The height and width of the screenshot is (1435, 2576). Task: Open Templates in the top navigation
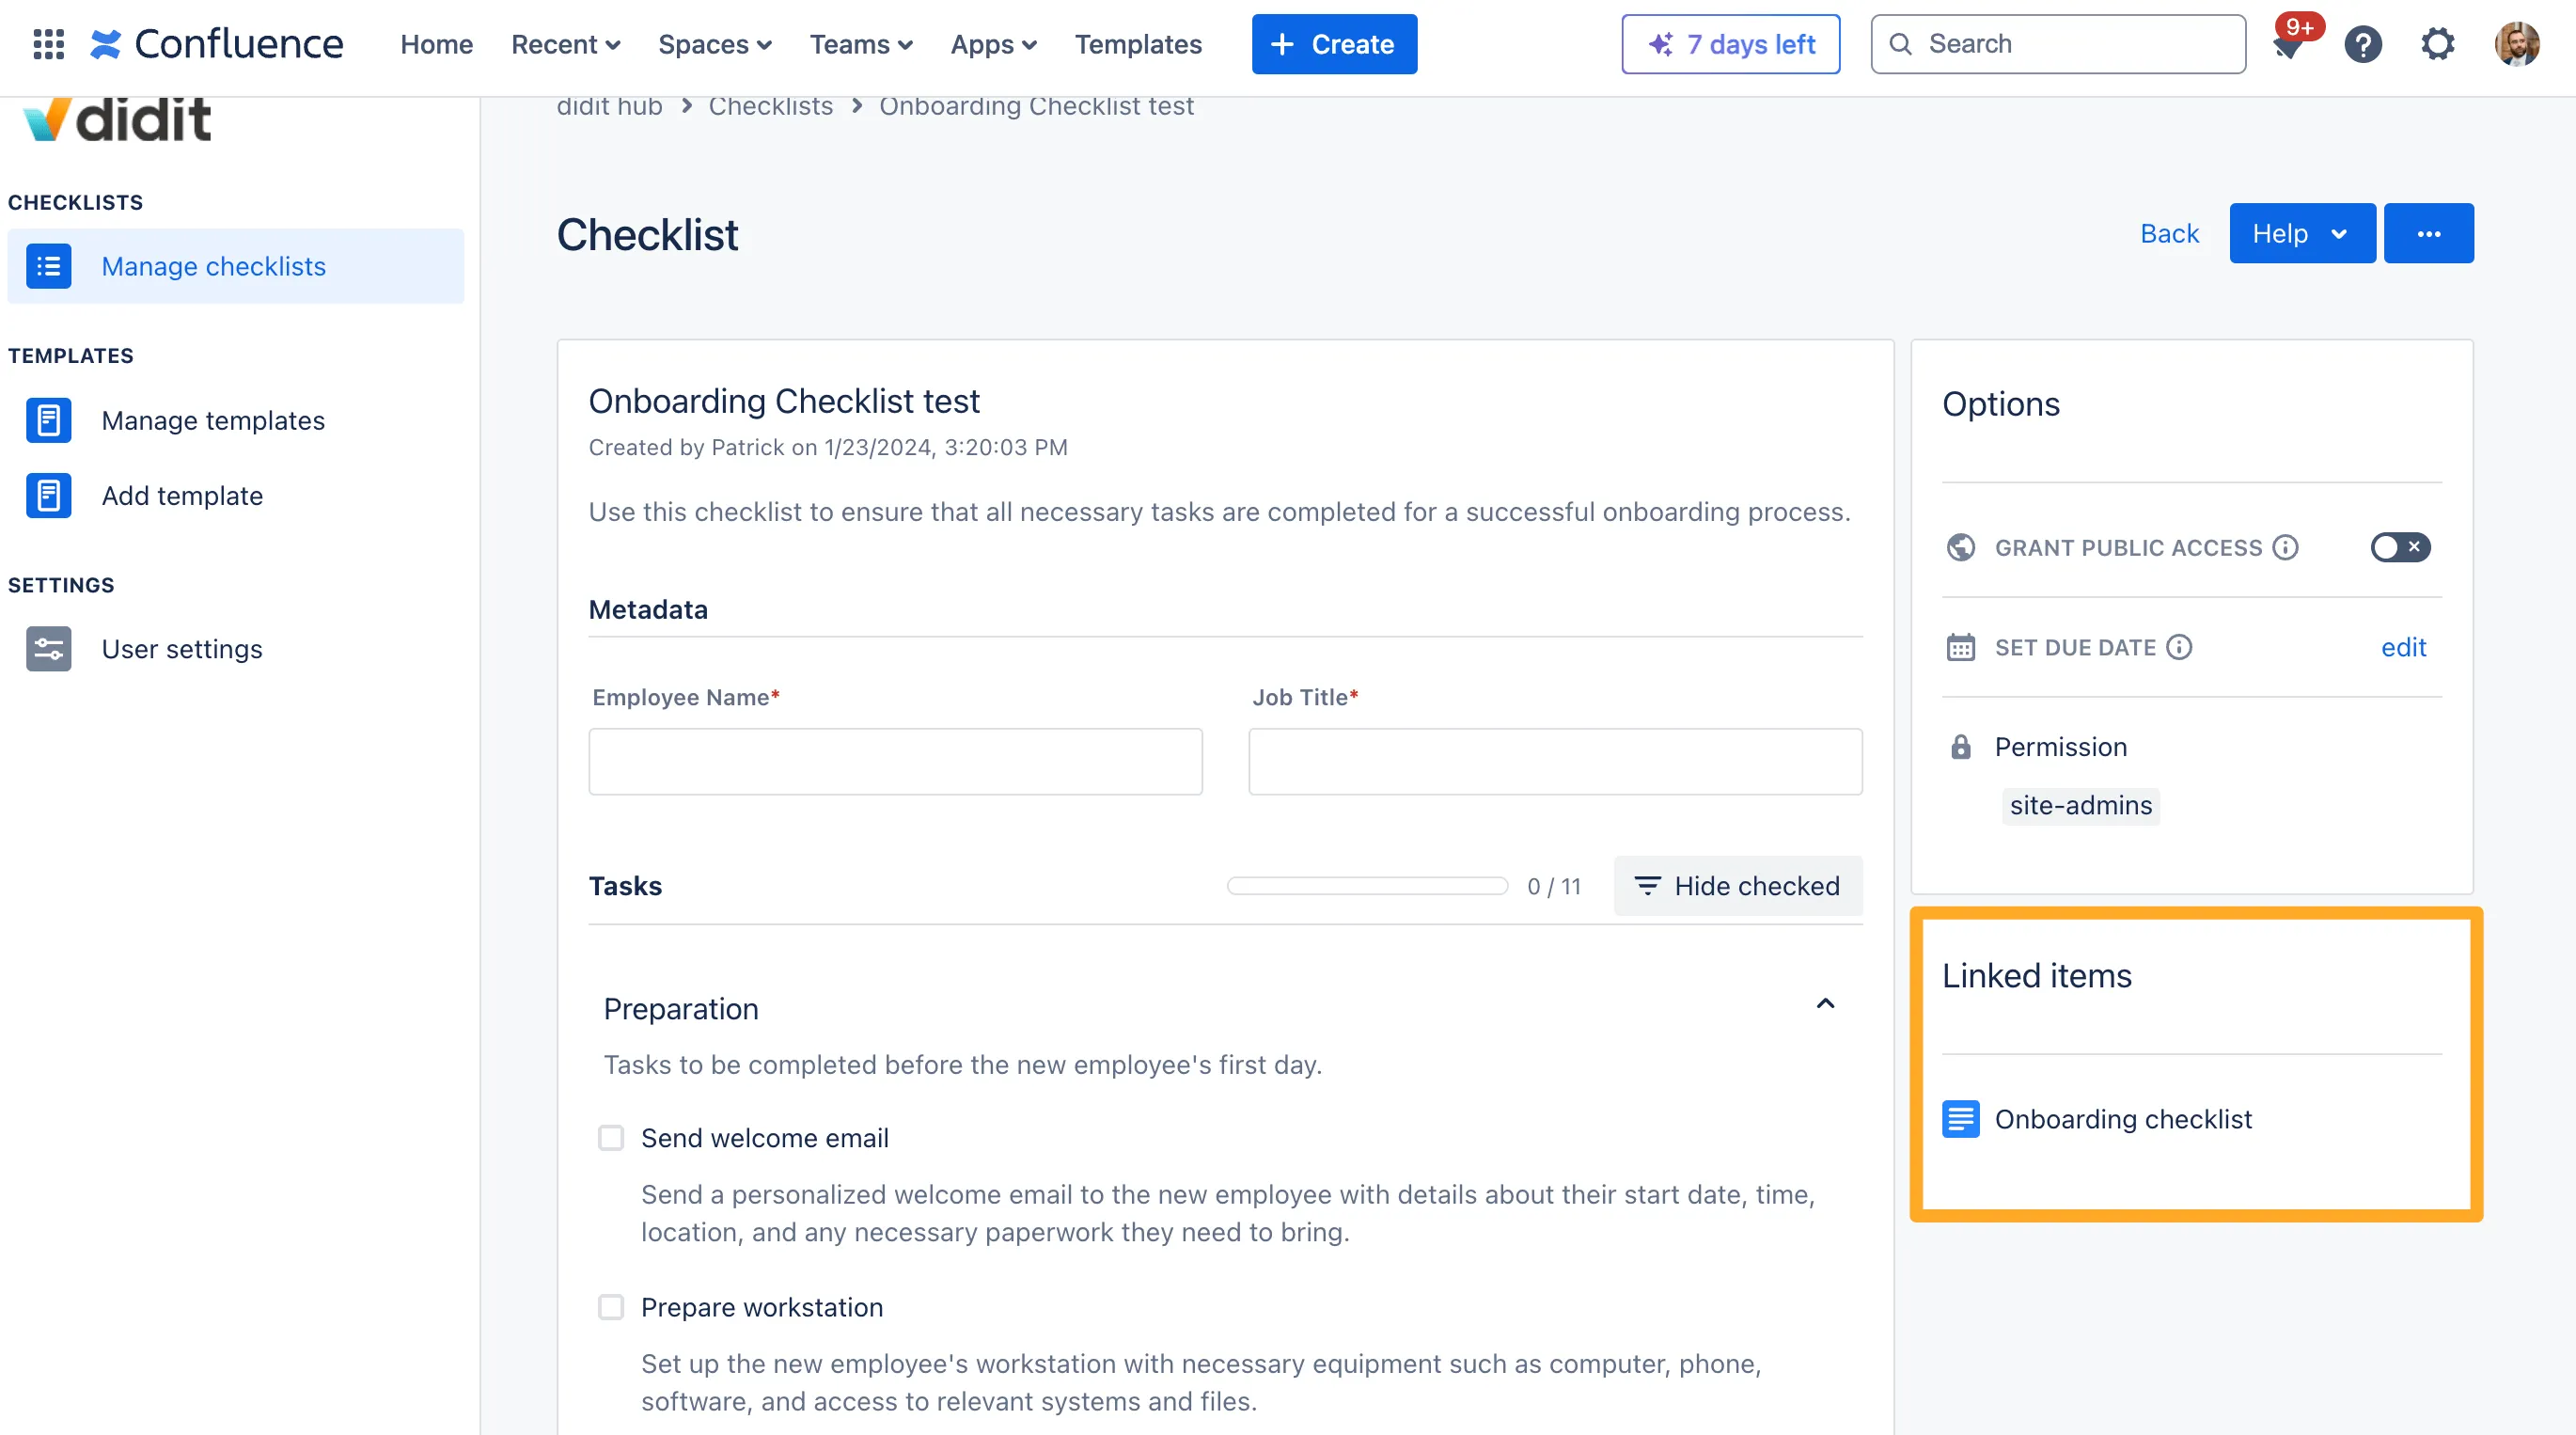[1138, 44]
